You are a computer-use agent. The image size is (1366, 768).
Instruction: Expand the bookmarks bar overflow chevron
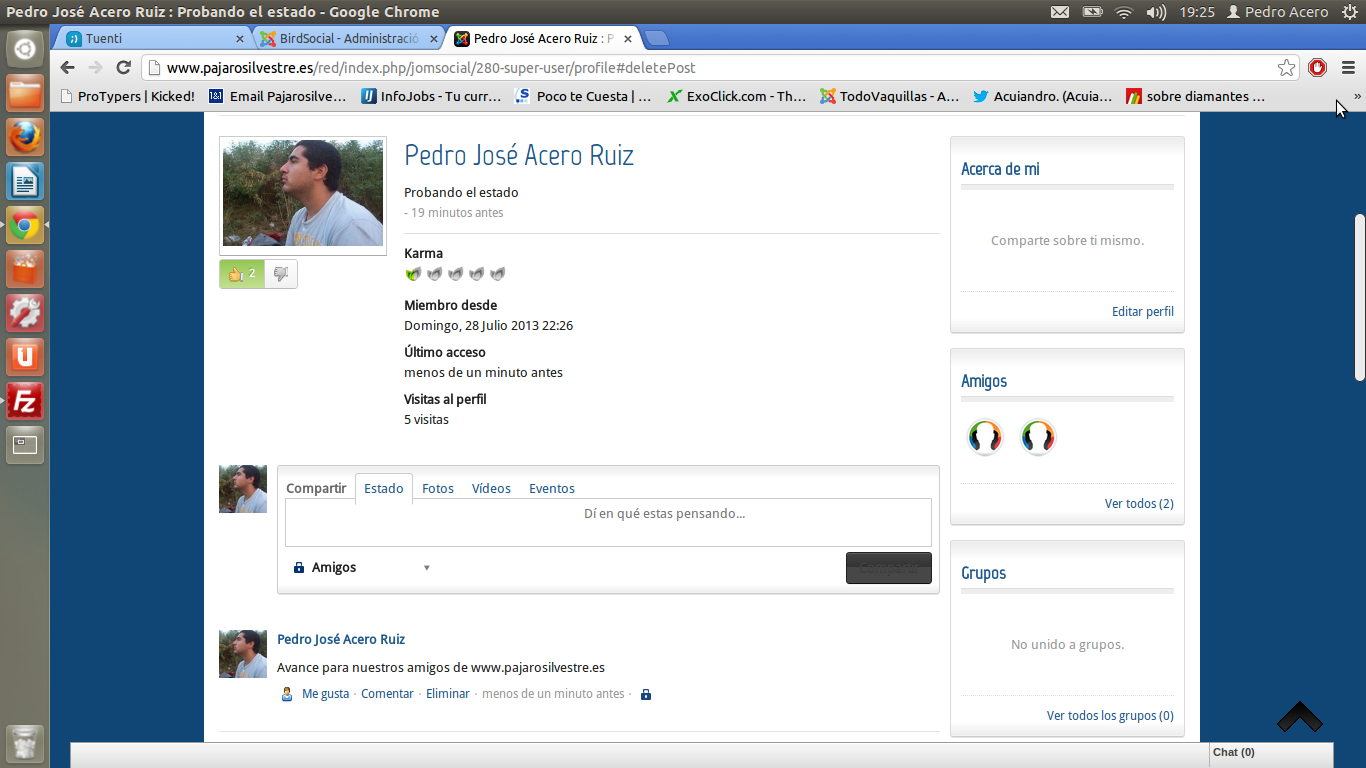1357,97
